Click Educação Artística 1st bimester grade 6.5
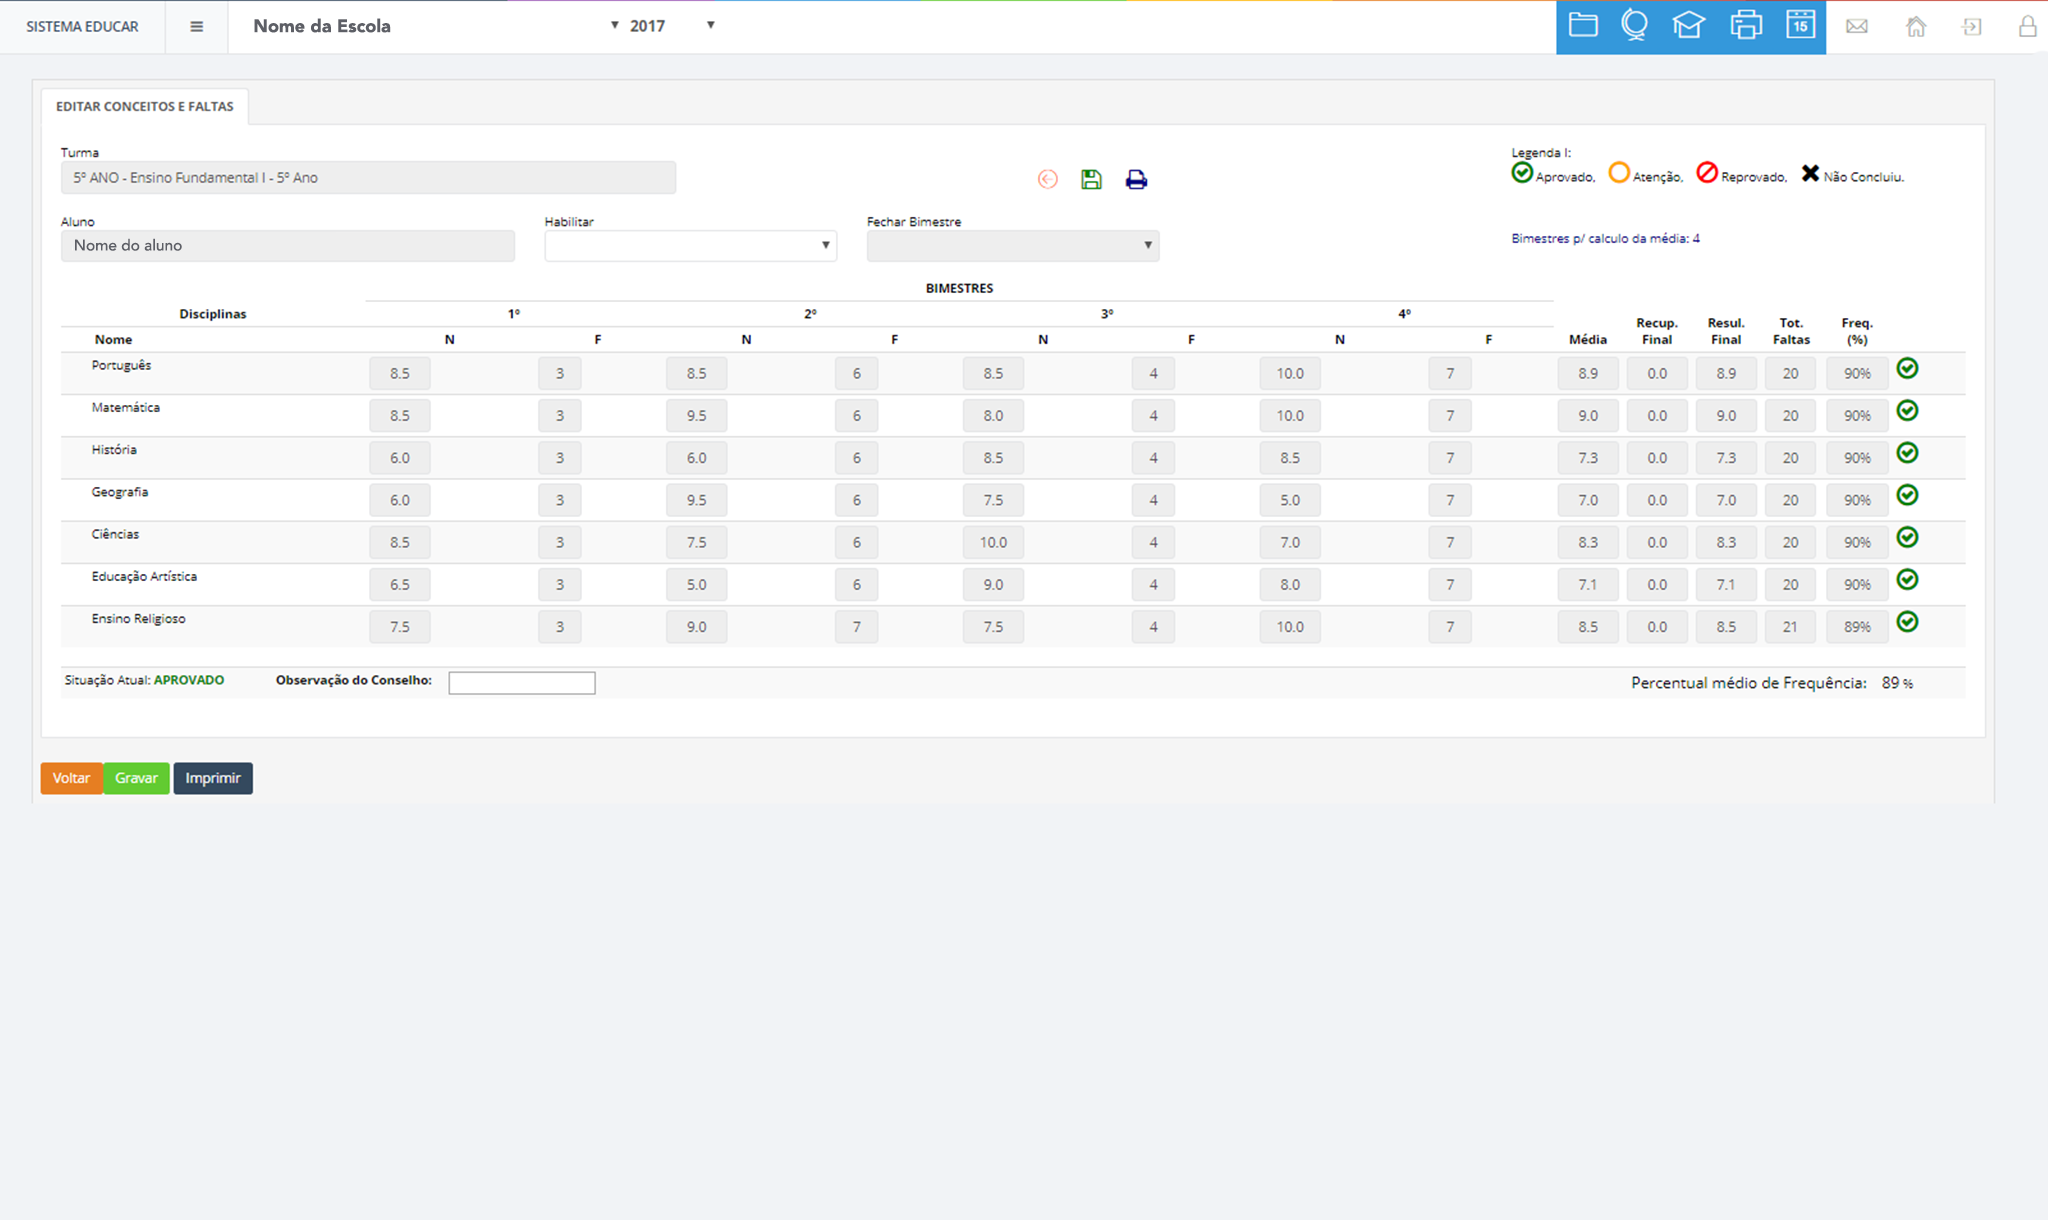This screenshot has width=2048, height=1220. [x=400, y=584]
